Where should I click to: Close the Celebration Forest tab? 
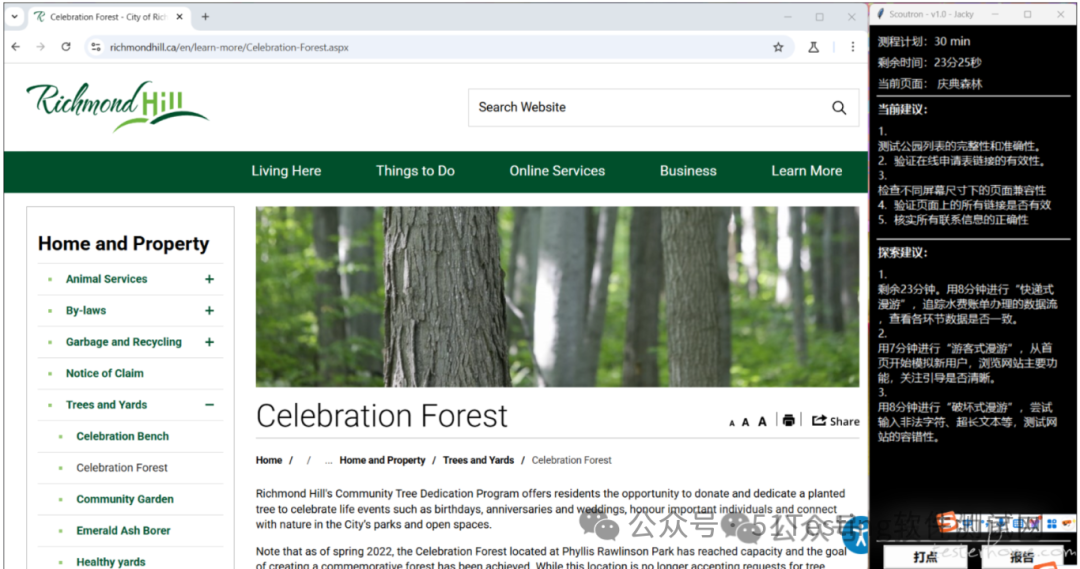click(x=179, y=17)
